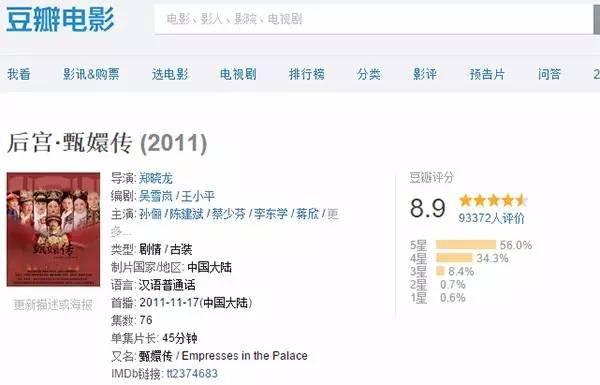Click the 豆瓣电影 logo

[x=60, y=19]
